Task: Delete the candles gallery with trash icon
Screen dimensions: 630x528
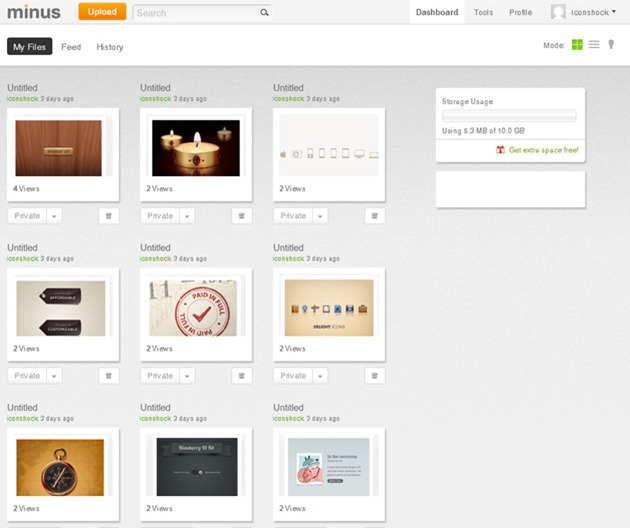Action: 242,216
